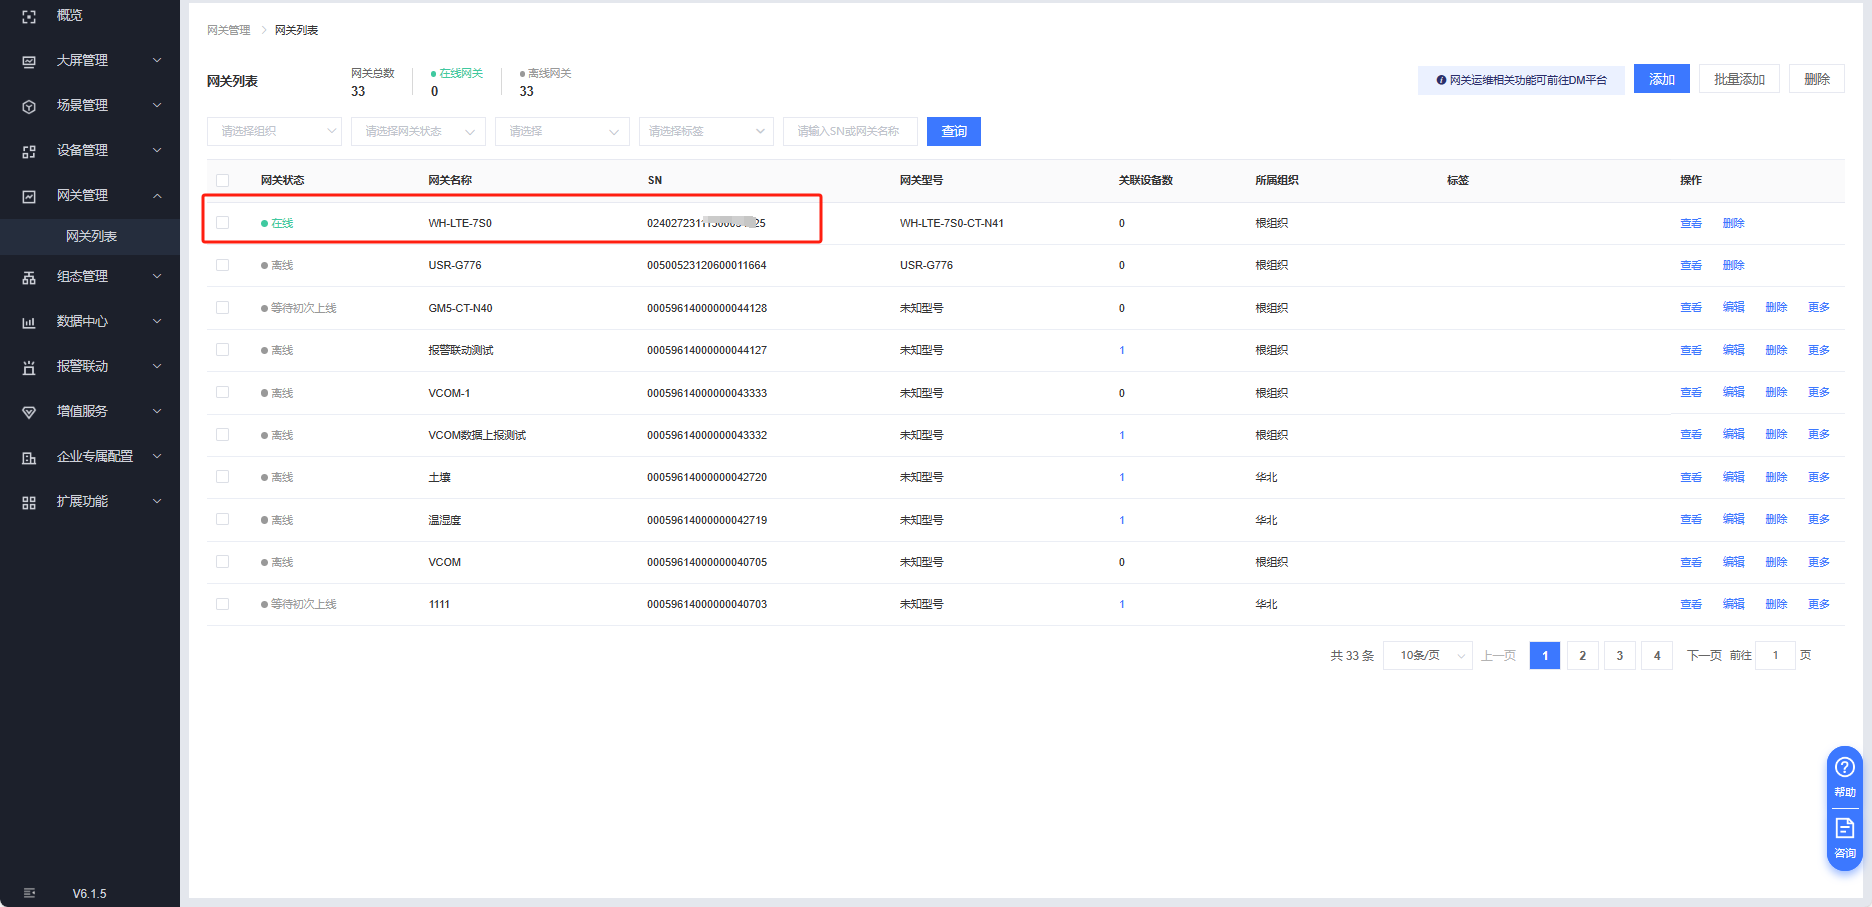
Task: Toggle the select-all checkbox in table header
Action: 223,181
